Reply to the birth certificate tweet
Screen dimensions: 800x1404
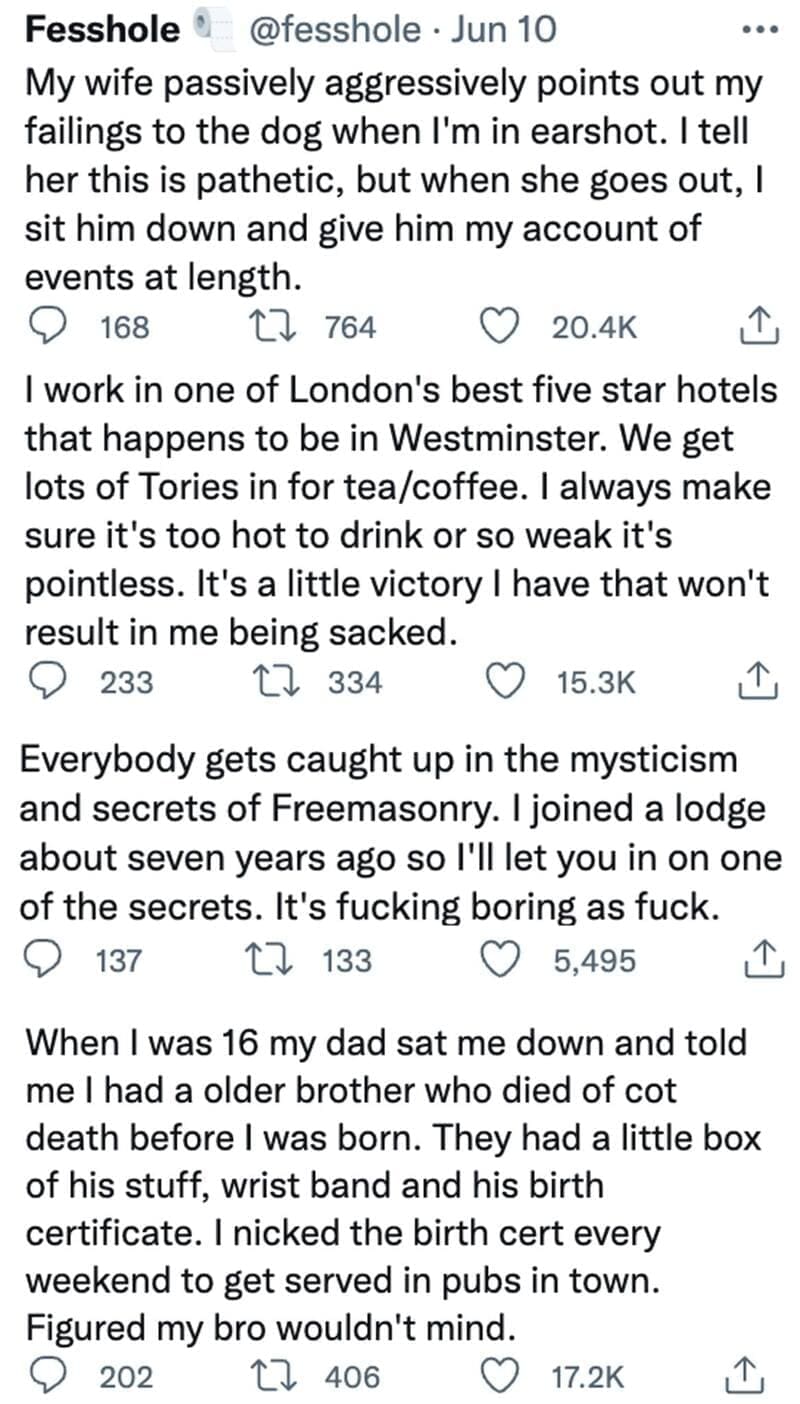(44, 1377)
